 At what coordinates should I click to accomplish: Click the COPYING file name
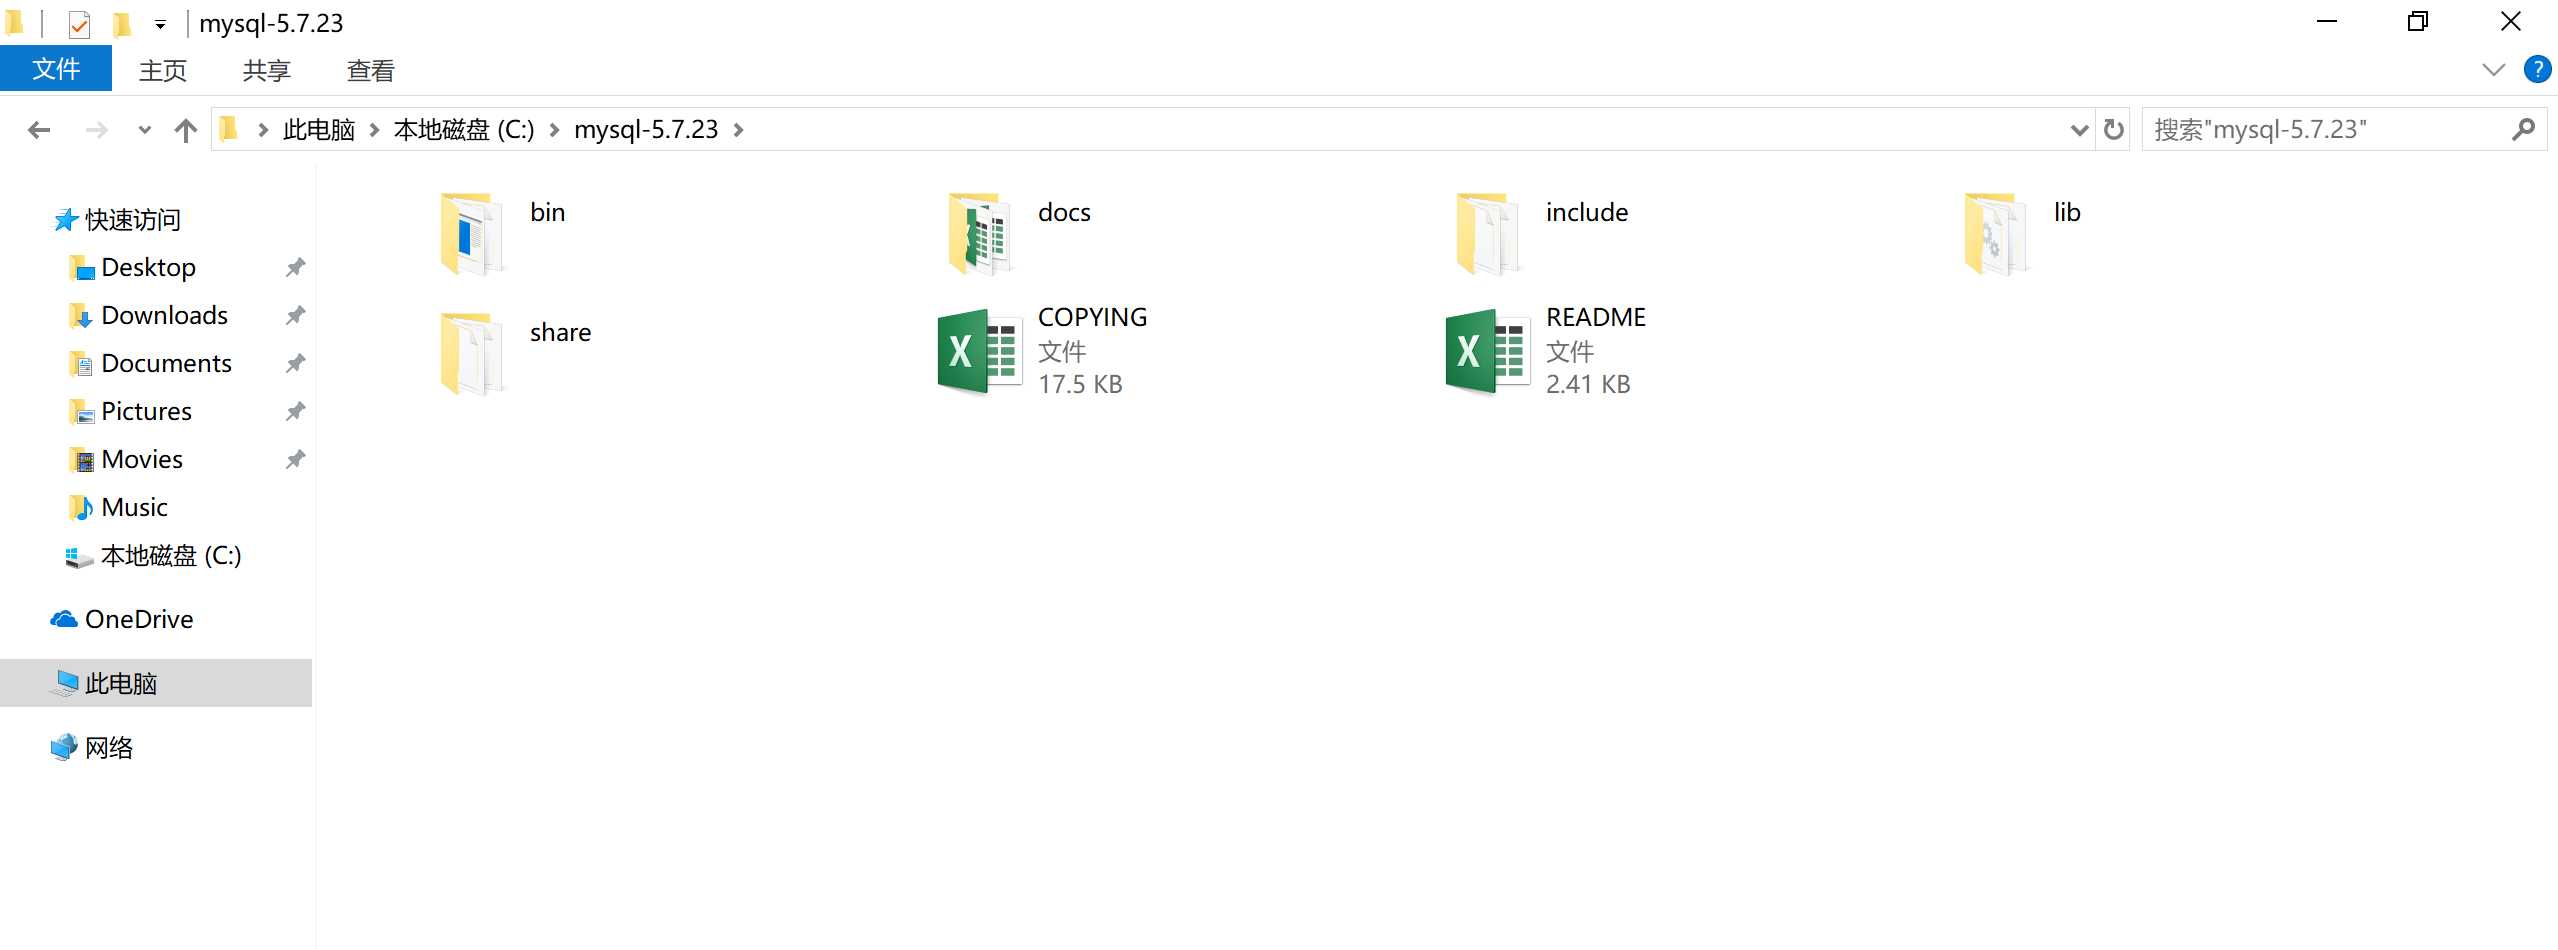(1092, 317)
